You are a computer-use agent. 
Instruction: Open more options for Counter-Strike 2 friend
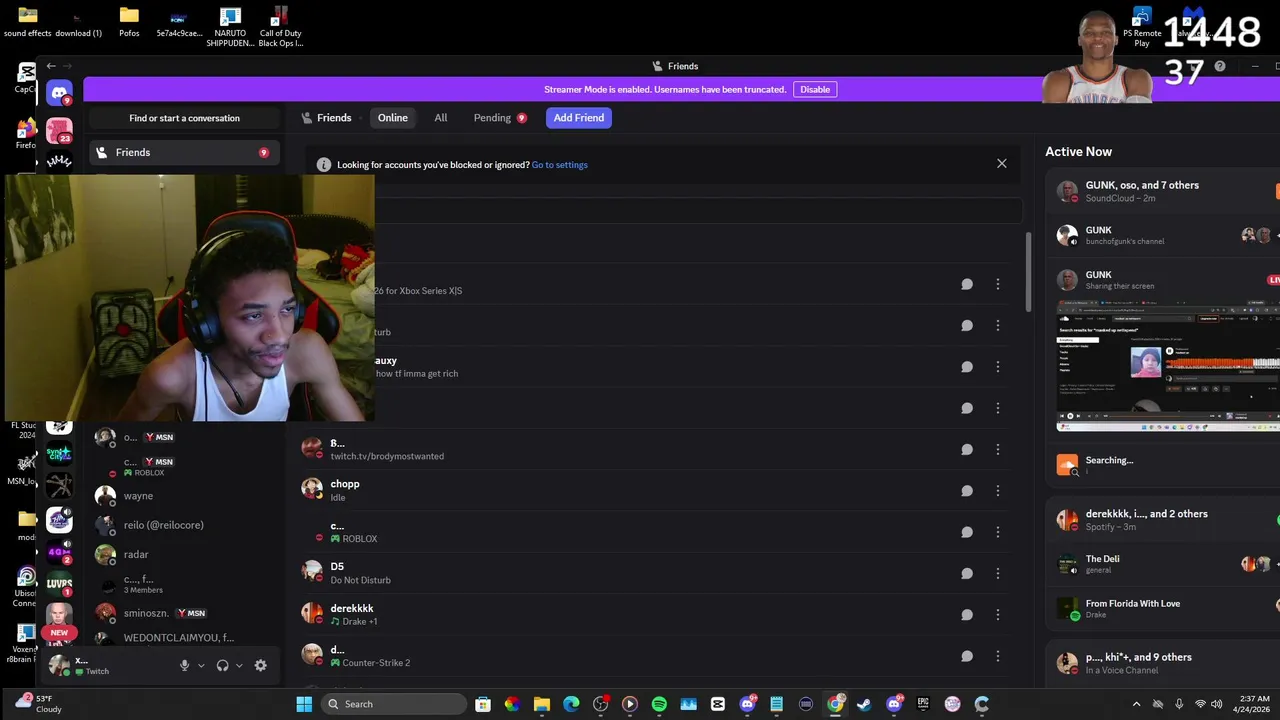(997, 656)
